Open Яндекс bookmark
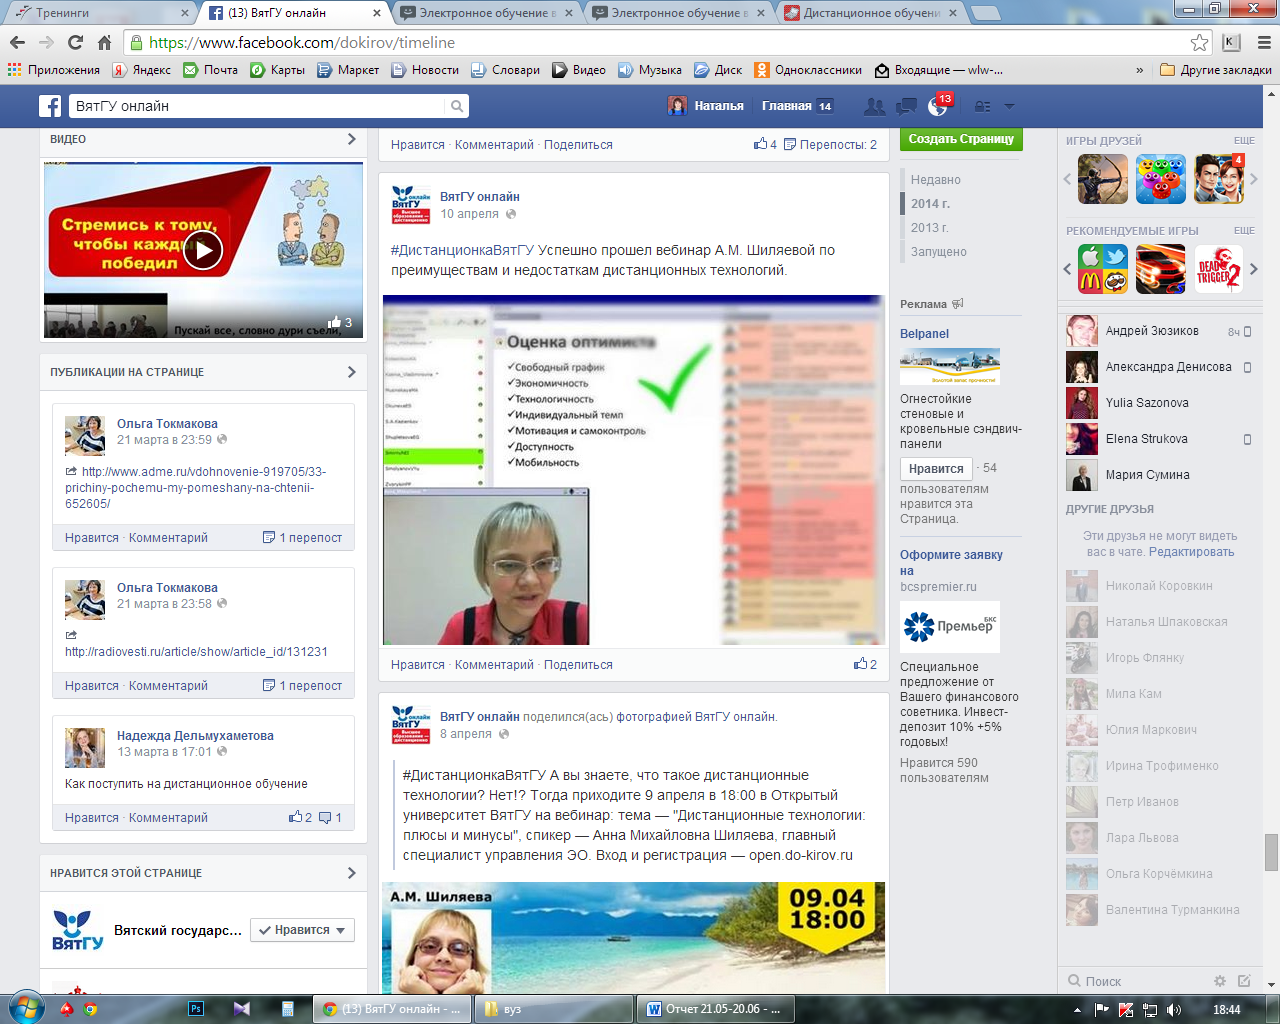This screenshot has width=1280, height=1024. tap(142, 70)
